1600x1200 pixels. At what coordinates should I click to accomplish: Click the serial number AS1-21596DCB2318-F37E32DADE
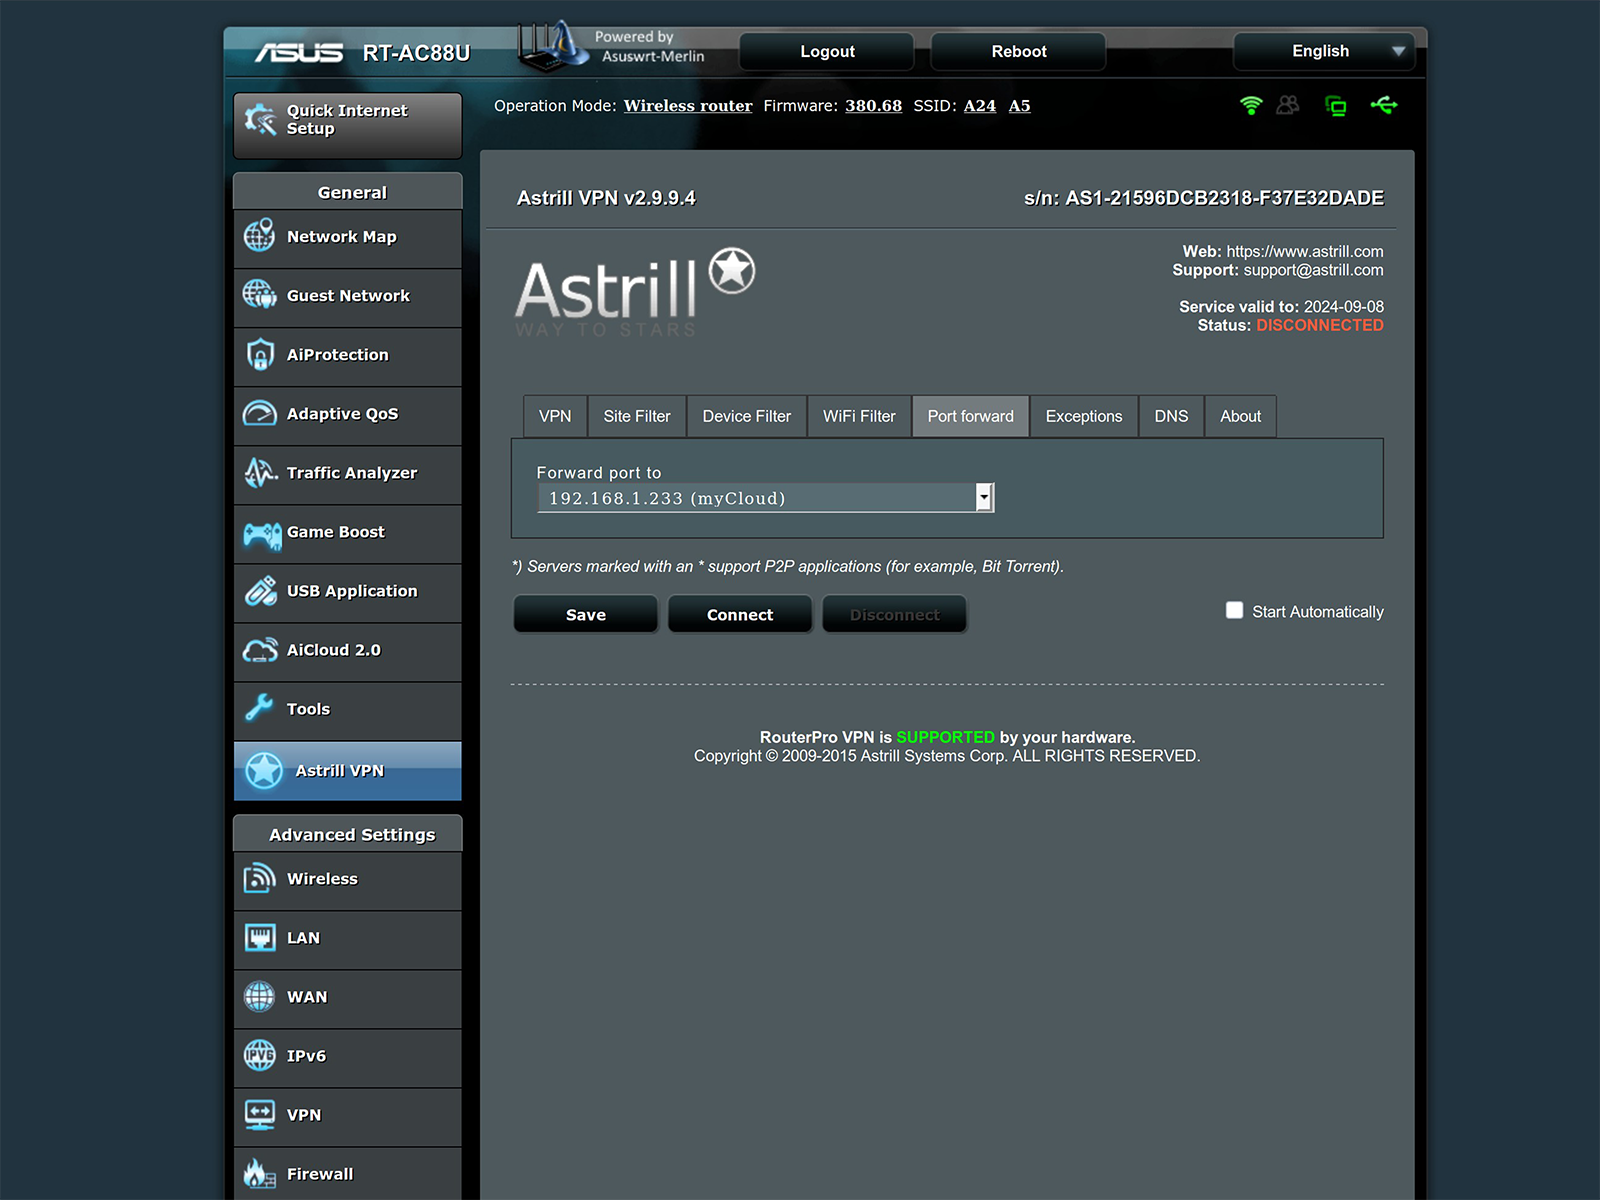(x=1225, y=198)
